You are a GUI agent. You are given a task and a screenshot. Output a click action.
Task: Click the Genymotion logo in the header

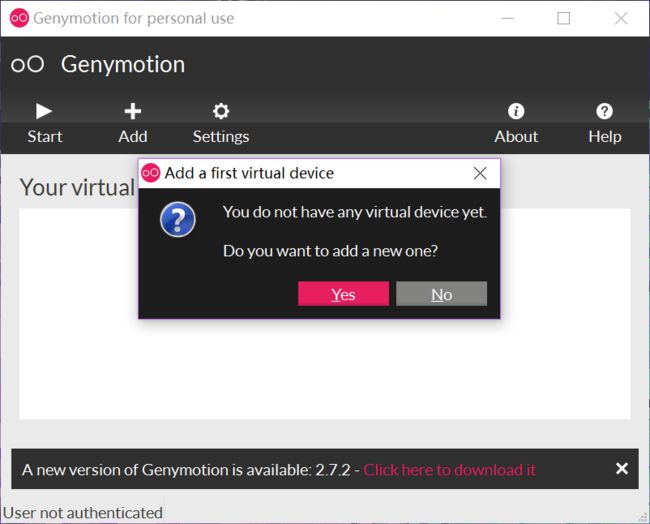(27, 65)
